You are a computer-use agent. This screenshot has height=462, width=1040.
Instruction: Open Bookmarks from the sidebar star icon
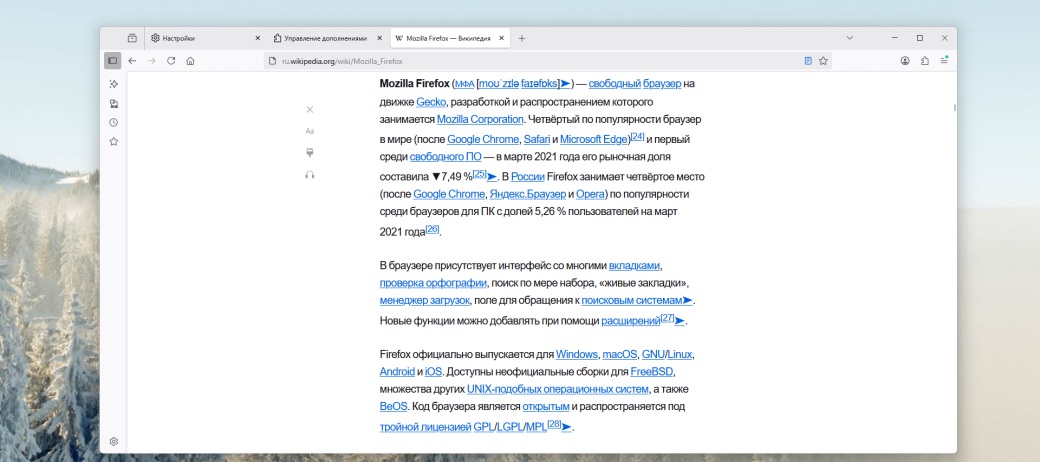114,141
